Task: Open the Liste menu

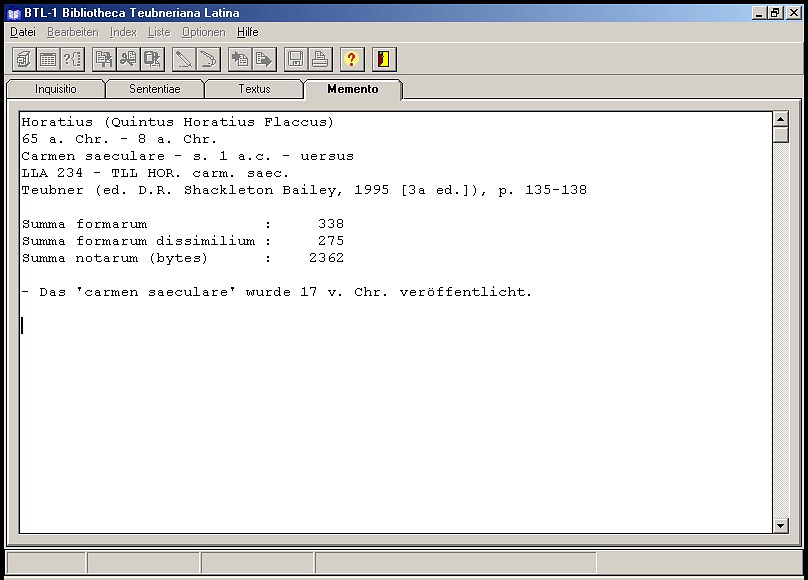Action: pyautogui.click(x=159, y=32)
